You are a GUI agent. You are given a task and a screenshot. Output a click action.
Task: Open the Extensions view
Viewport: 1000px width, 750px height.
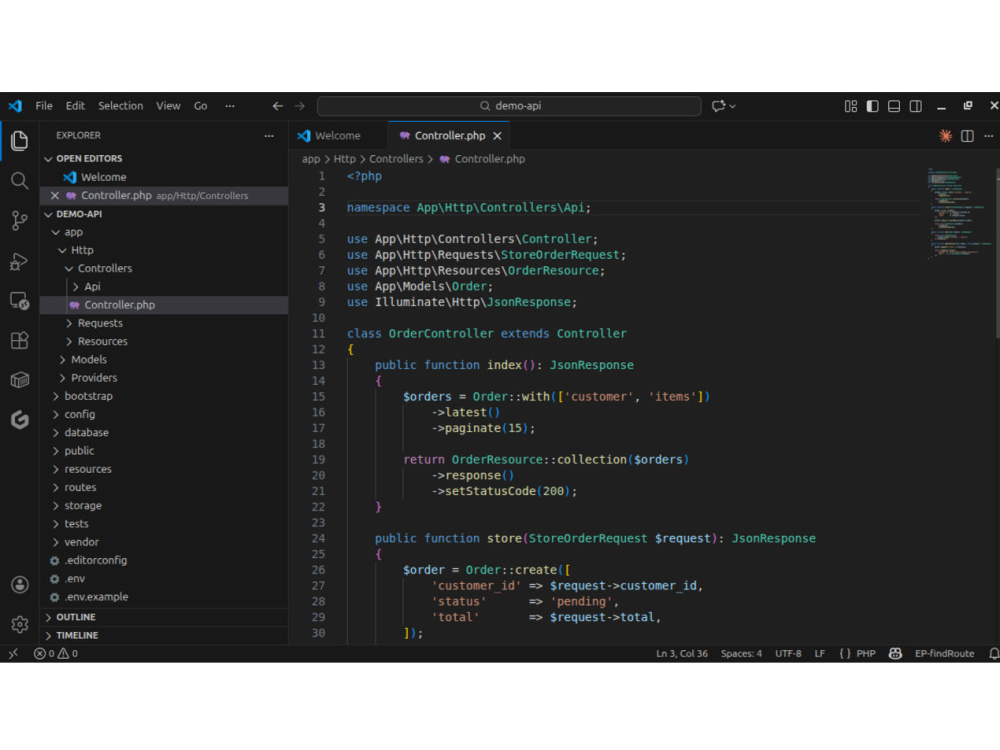19,341
